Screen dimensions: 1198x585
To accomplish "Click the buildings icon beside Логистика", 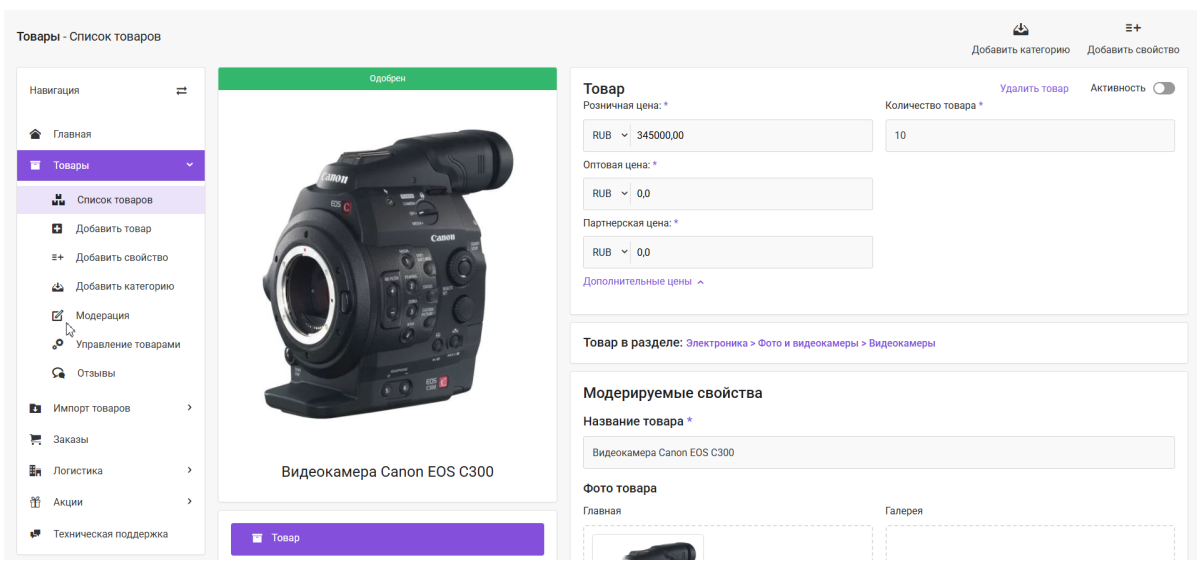I will [x=35, y=471].
